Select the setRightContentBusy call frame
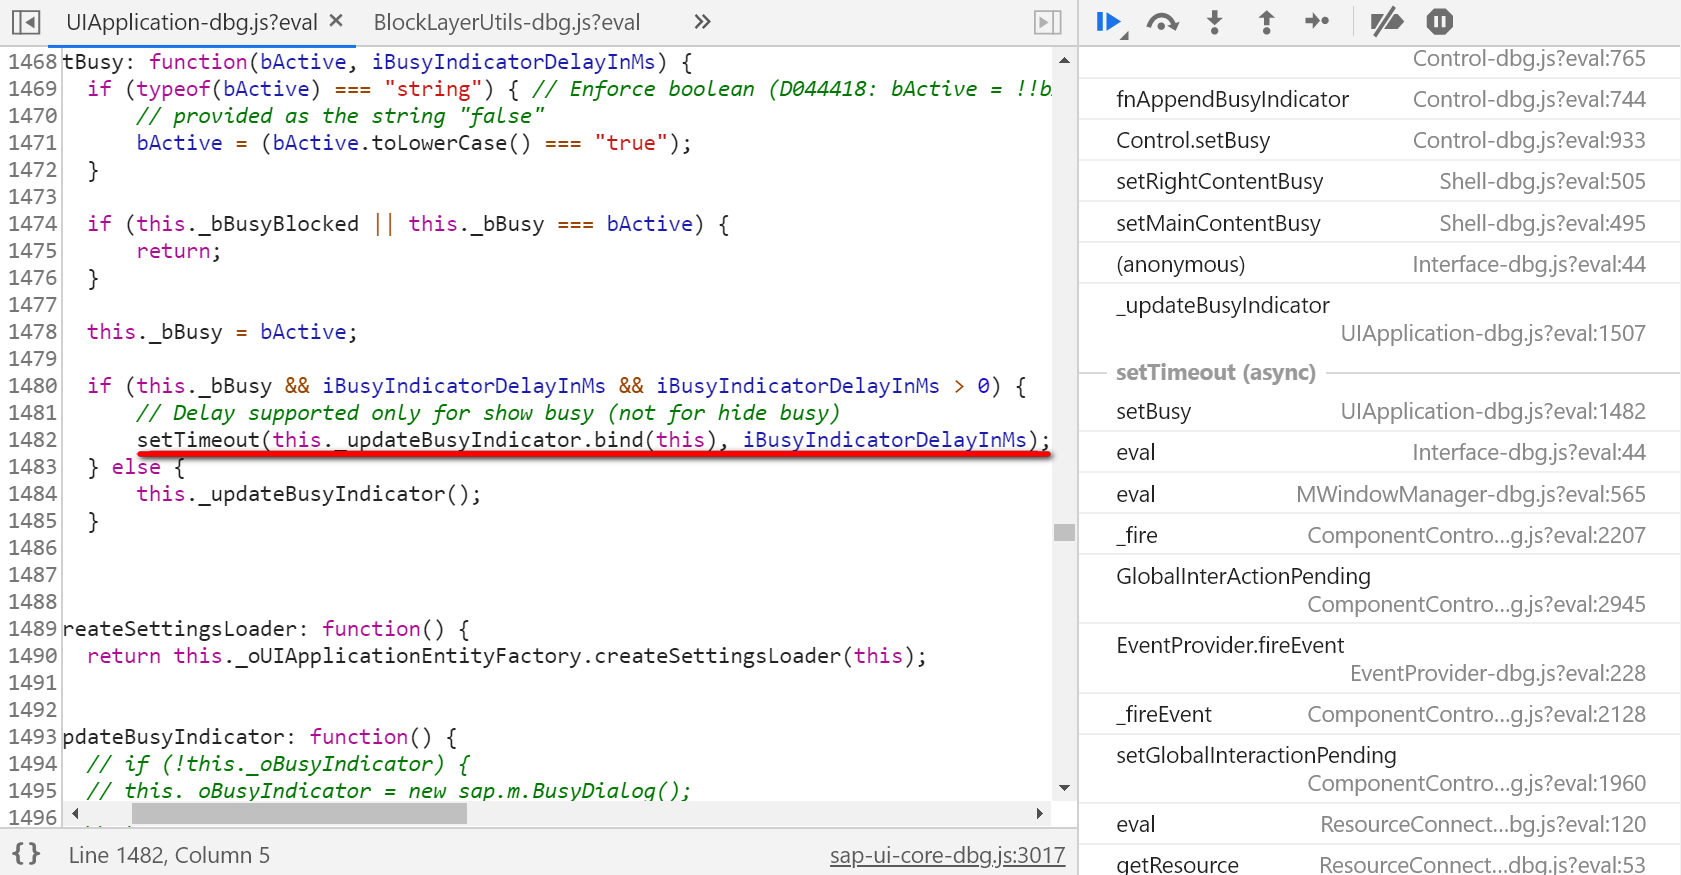Screen dimensions: 1681x875 [x=1380, y=181]
